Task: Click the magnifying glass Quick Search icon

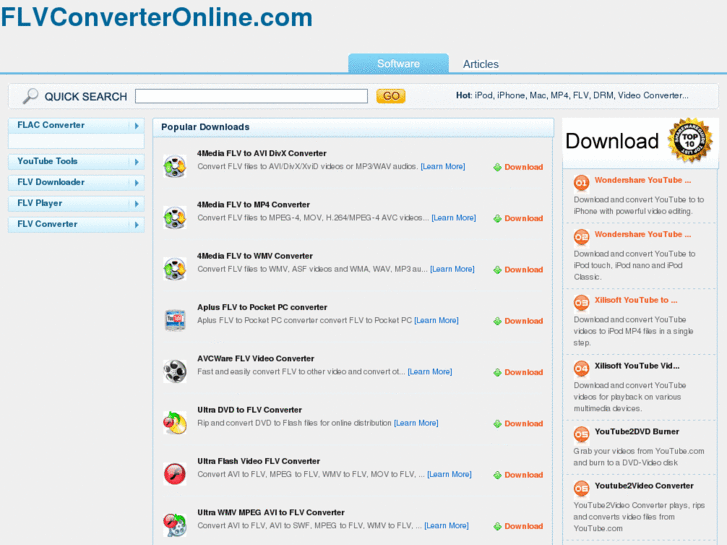Action: point(31,96)
